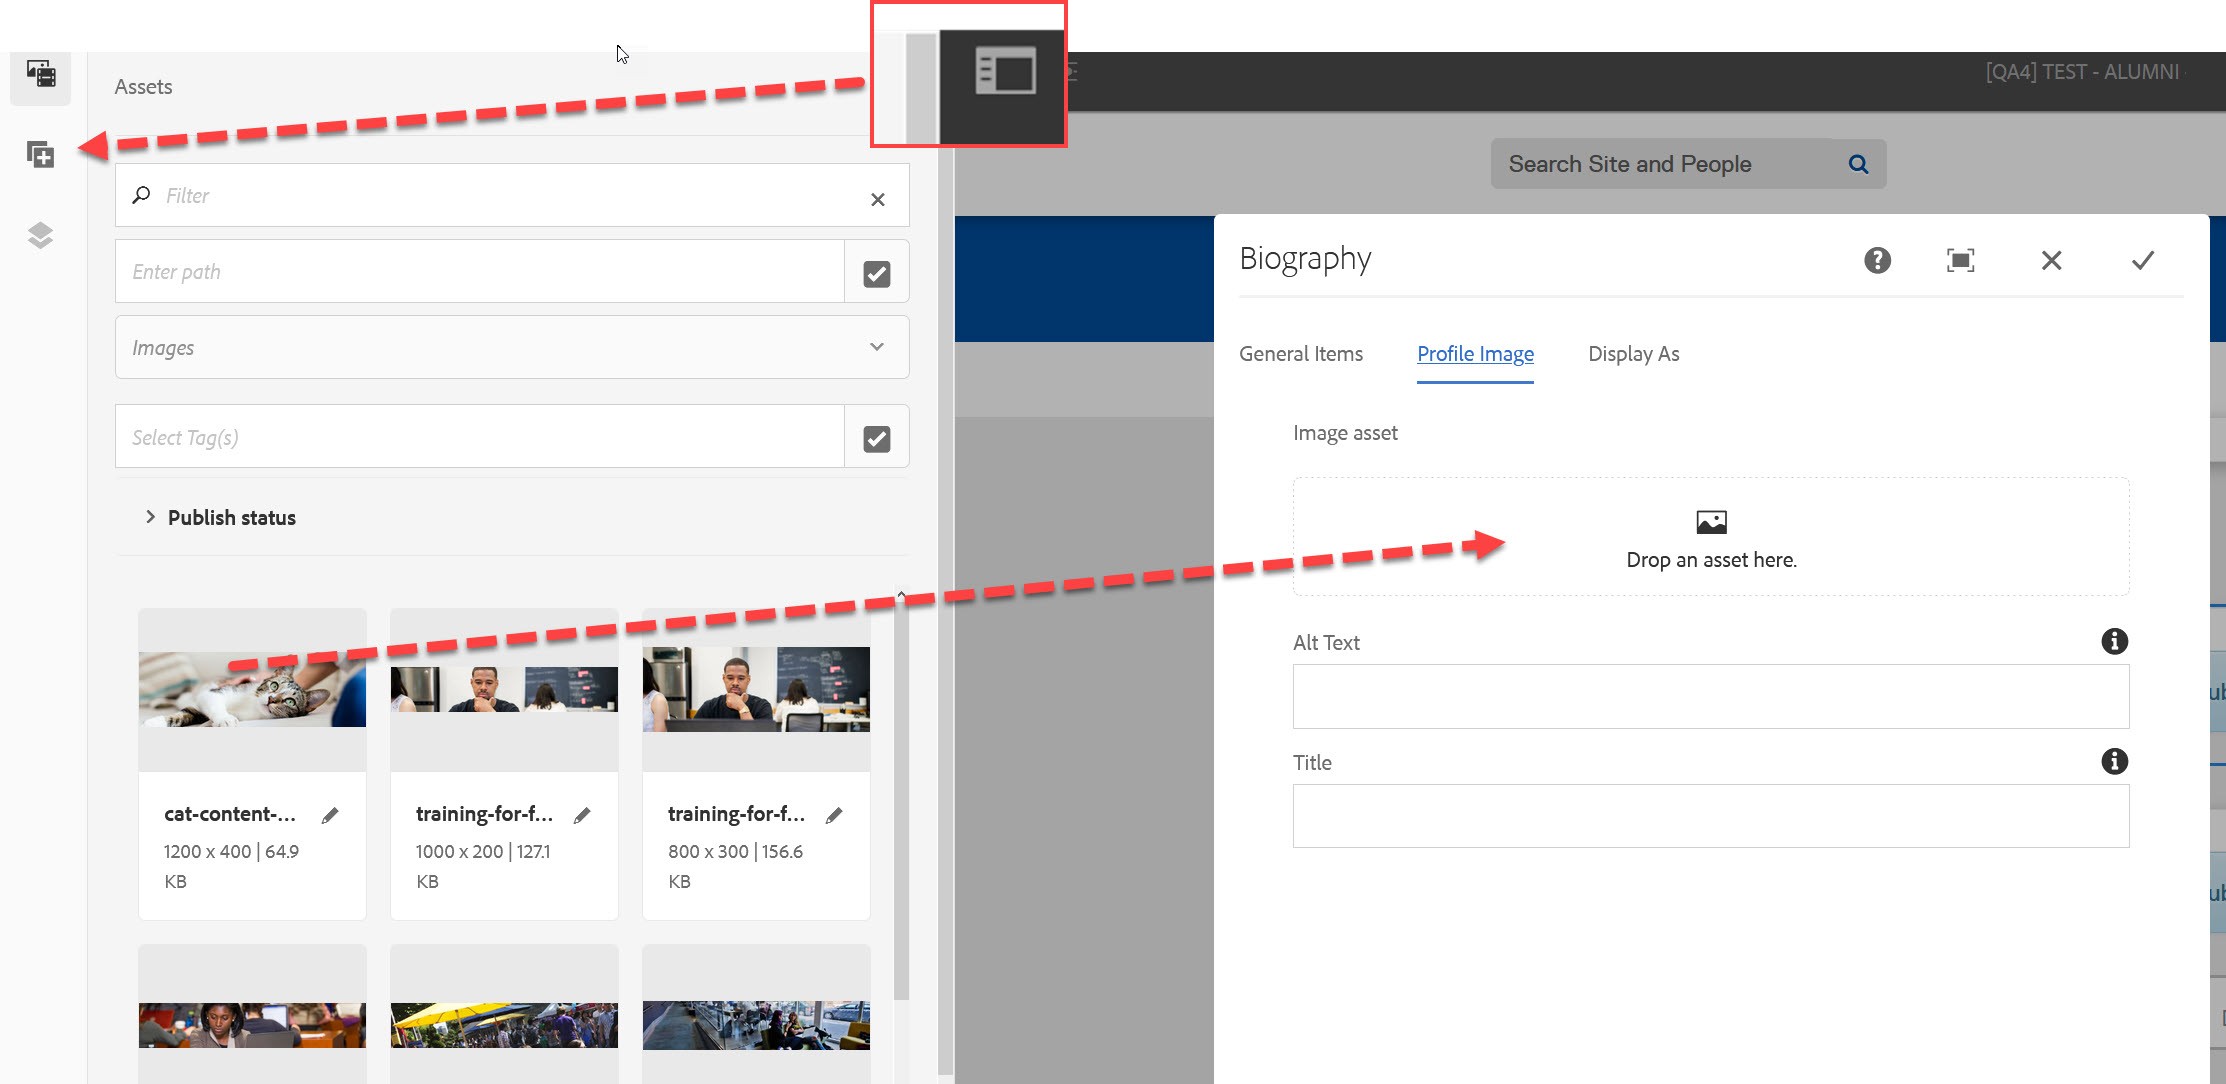Open the Assets tab in side rail

point(41,74)
